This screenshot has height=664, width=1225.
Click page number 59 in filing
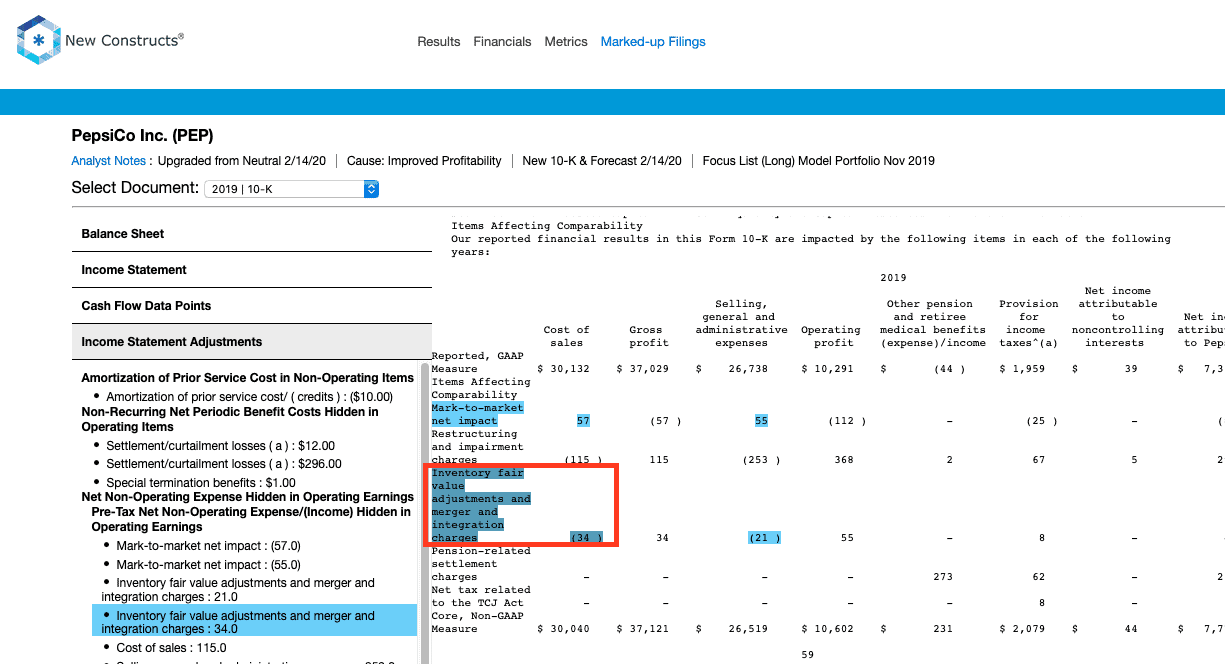click(809, 655)
